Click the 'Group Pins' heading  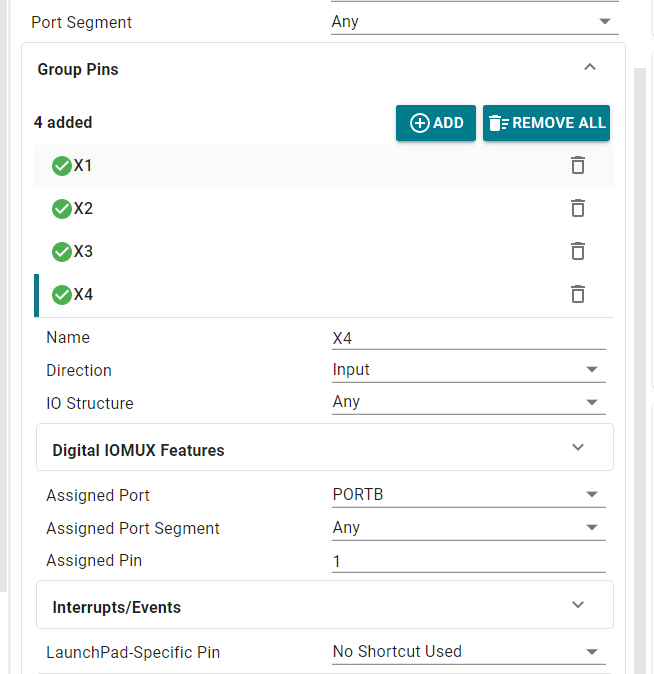point(78,69)
